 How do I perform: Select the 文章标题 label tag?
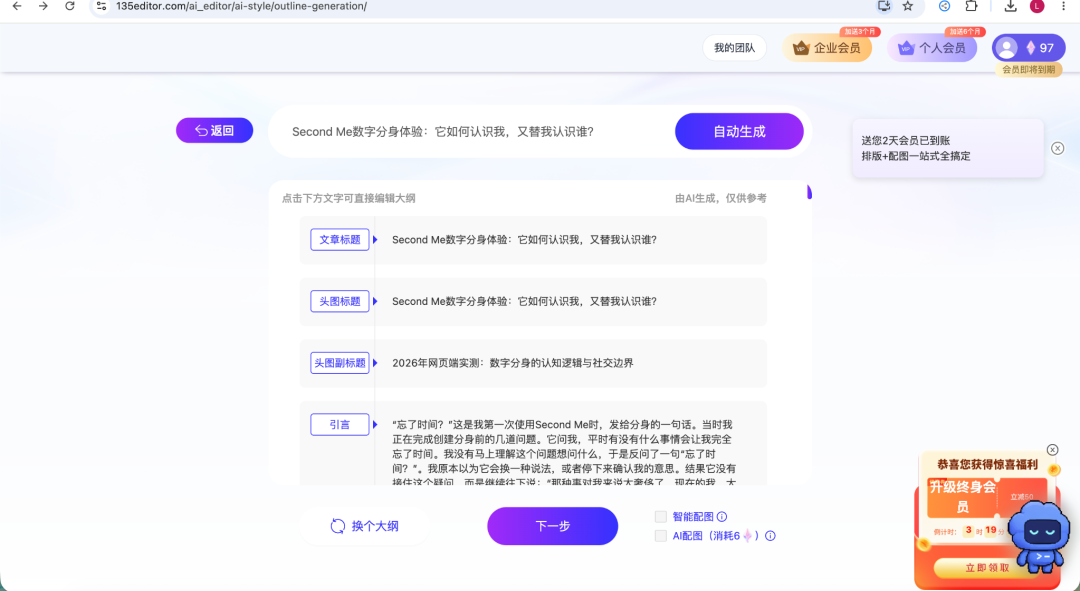340,239
